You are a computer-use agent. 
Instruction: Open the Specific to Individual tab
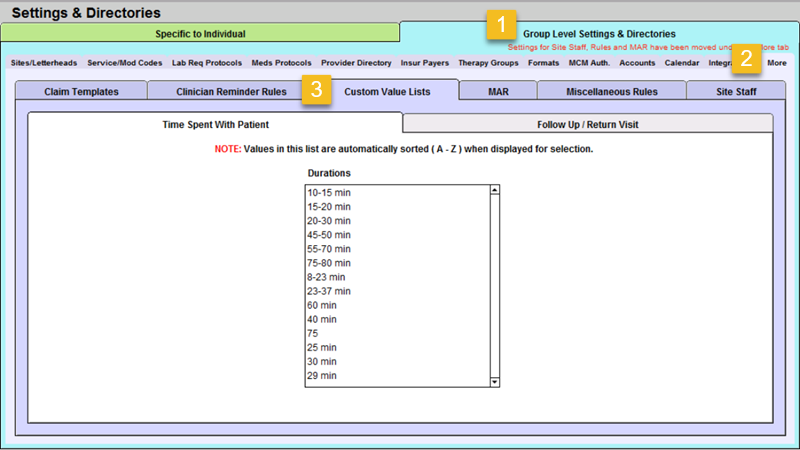[x=200, y=33]
